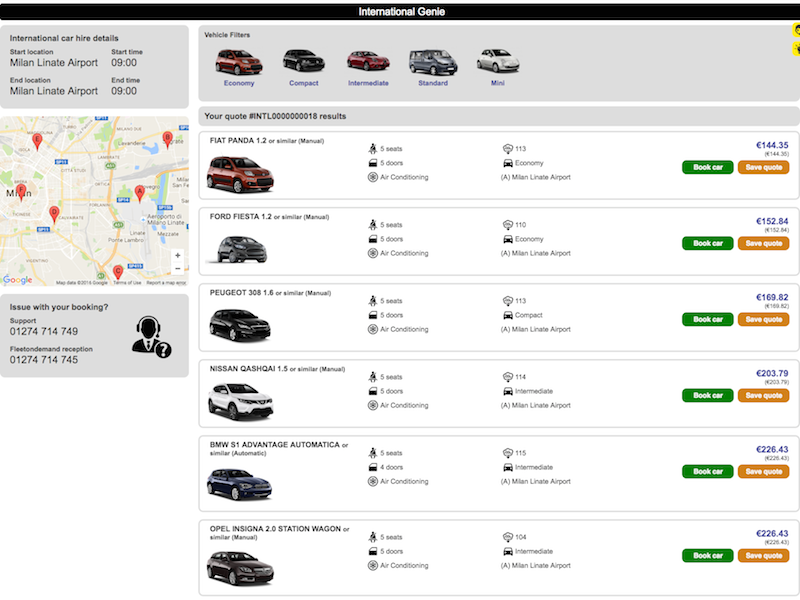Click map marker A near Linate airport
This screenshot has width=800, height=600.
point(140,193)
